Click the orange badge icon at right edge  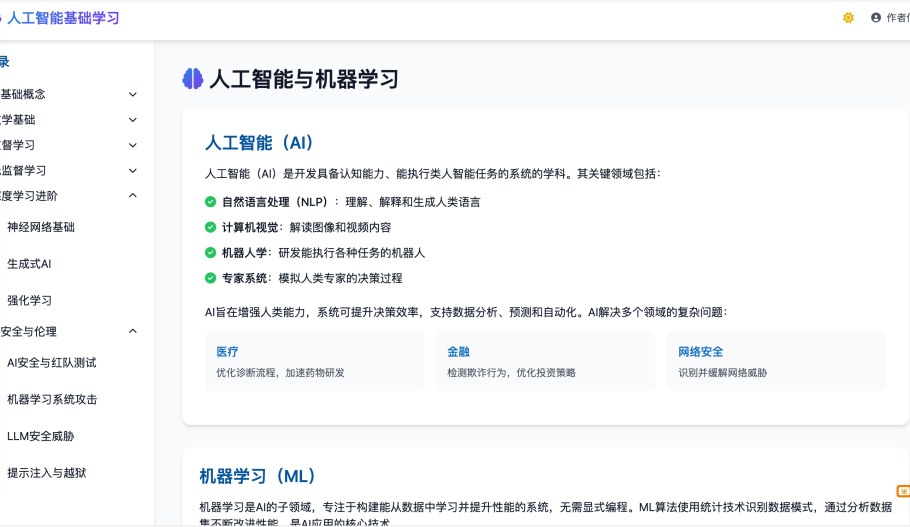pos(903,491)
